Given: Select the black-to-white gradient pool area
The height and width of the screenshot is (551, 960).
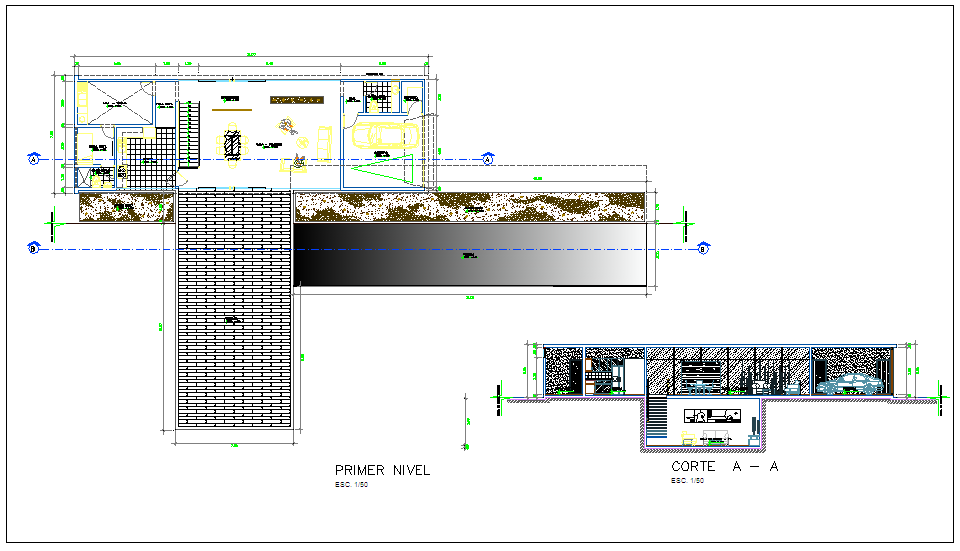Looking at the screenshot, I should coord(471,255).
